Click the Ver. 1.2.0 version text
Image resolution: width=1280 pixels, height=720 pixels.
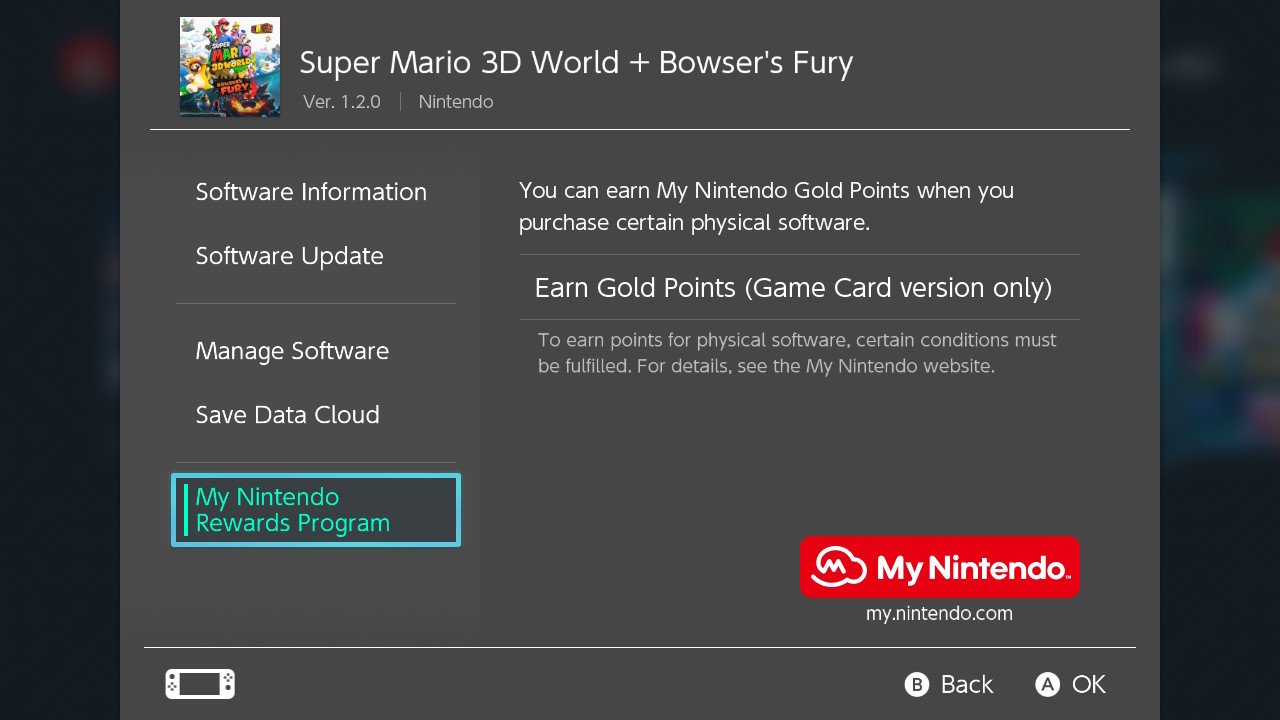point(342,102)
